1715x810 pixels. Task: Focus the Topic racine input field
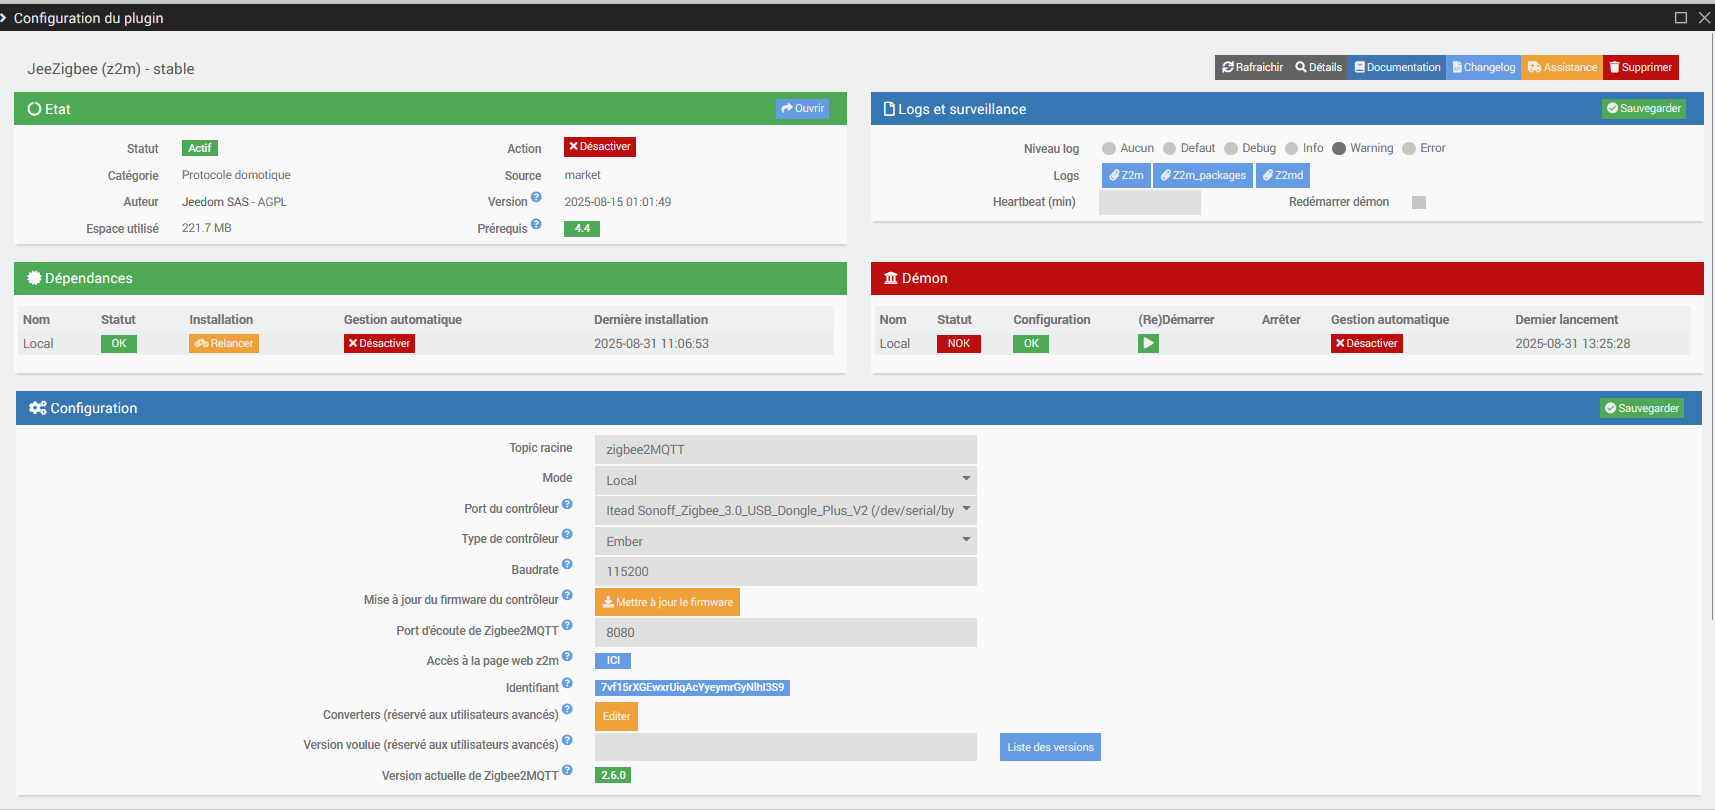pyautogui.click(x=786, y=449)
